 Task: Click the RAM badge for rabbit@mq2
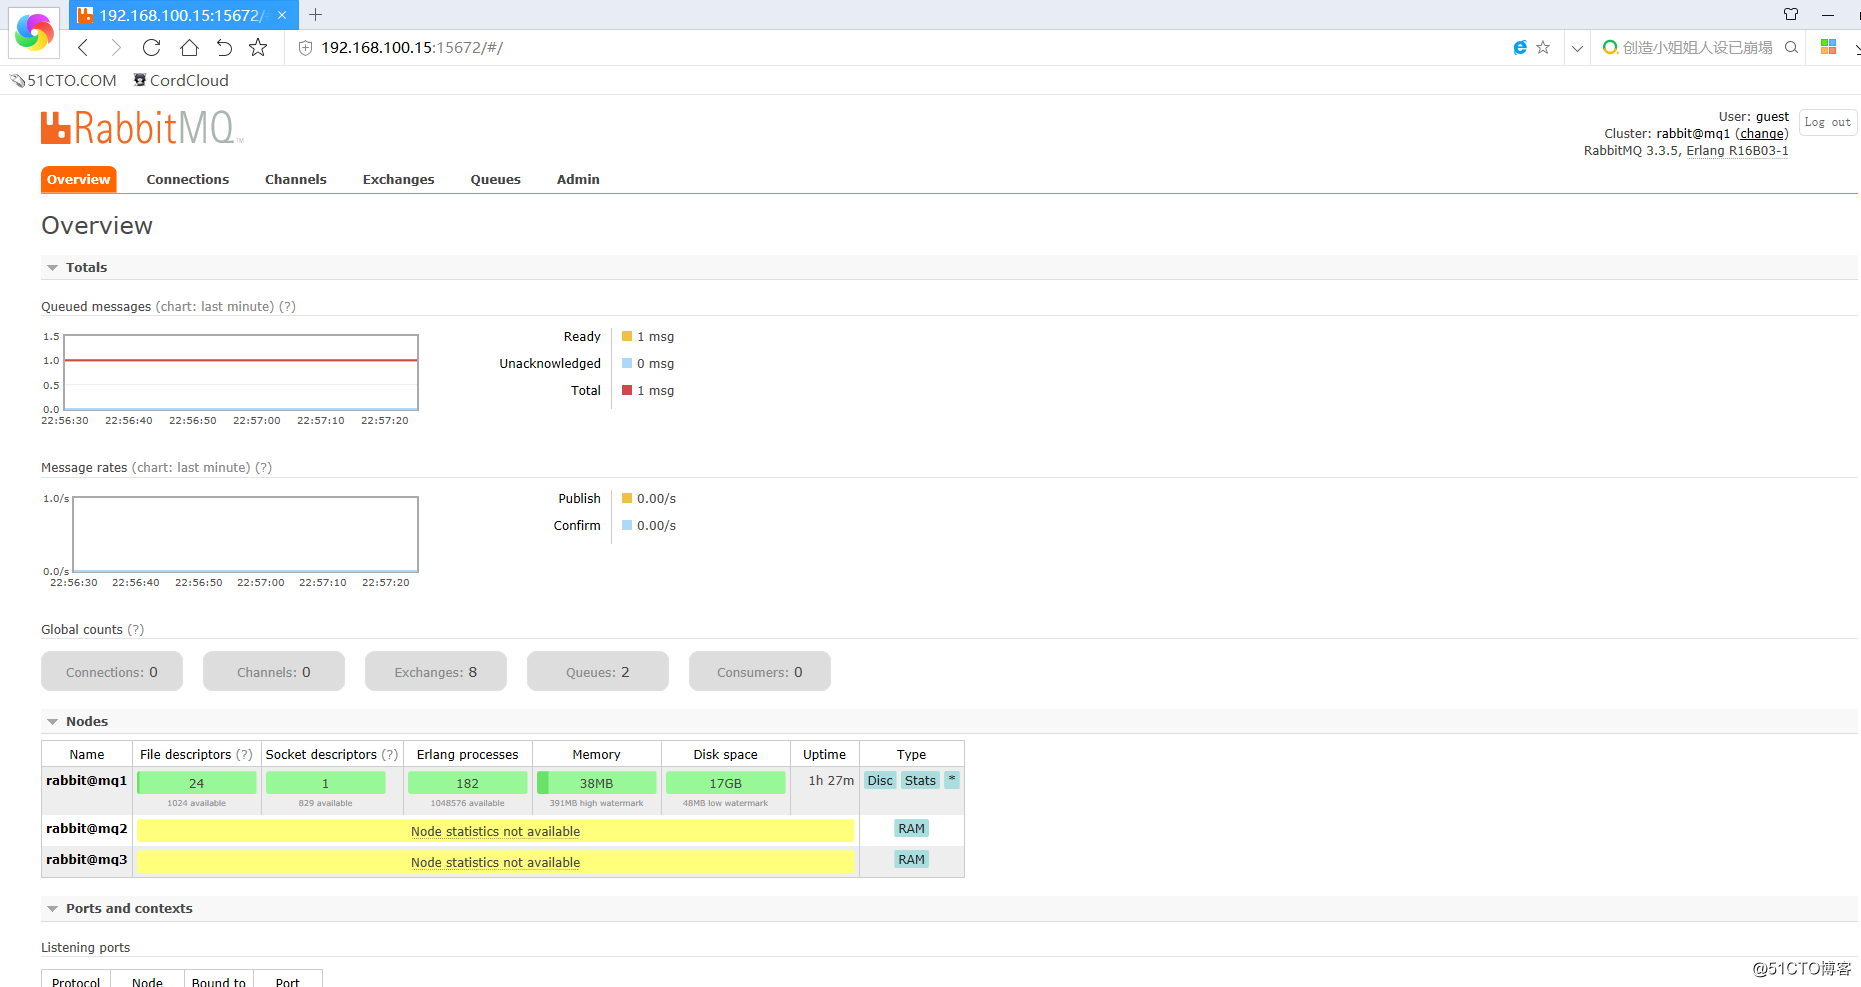911,828
